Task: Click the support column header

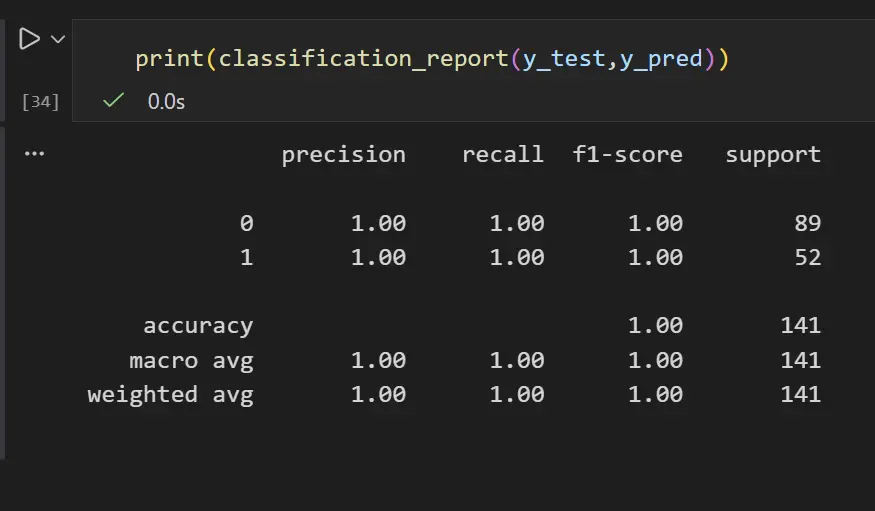Action: (x=773, y=155)
